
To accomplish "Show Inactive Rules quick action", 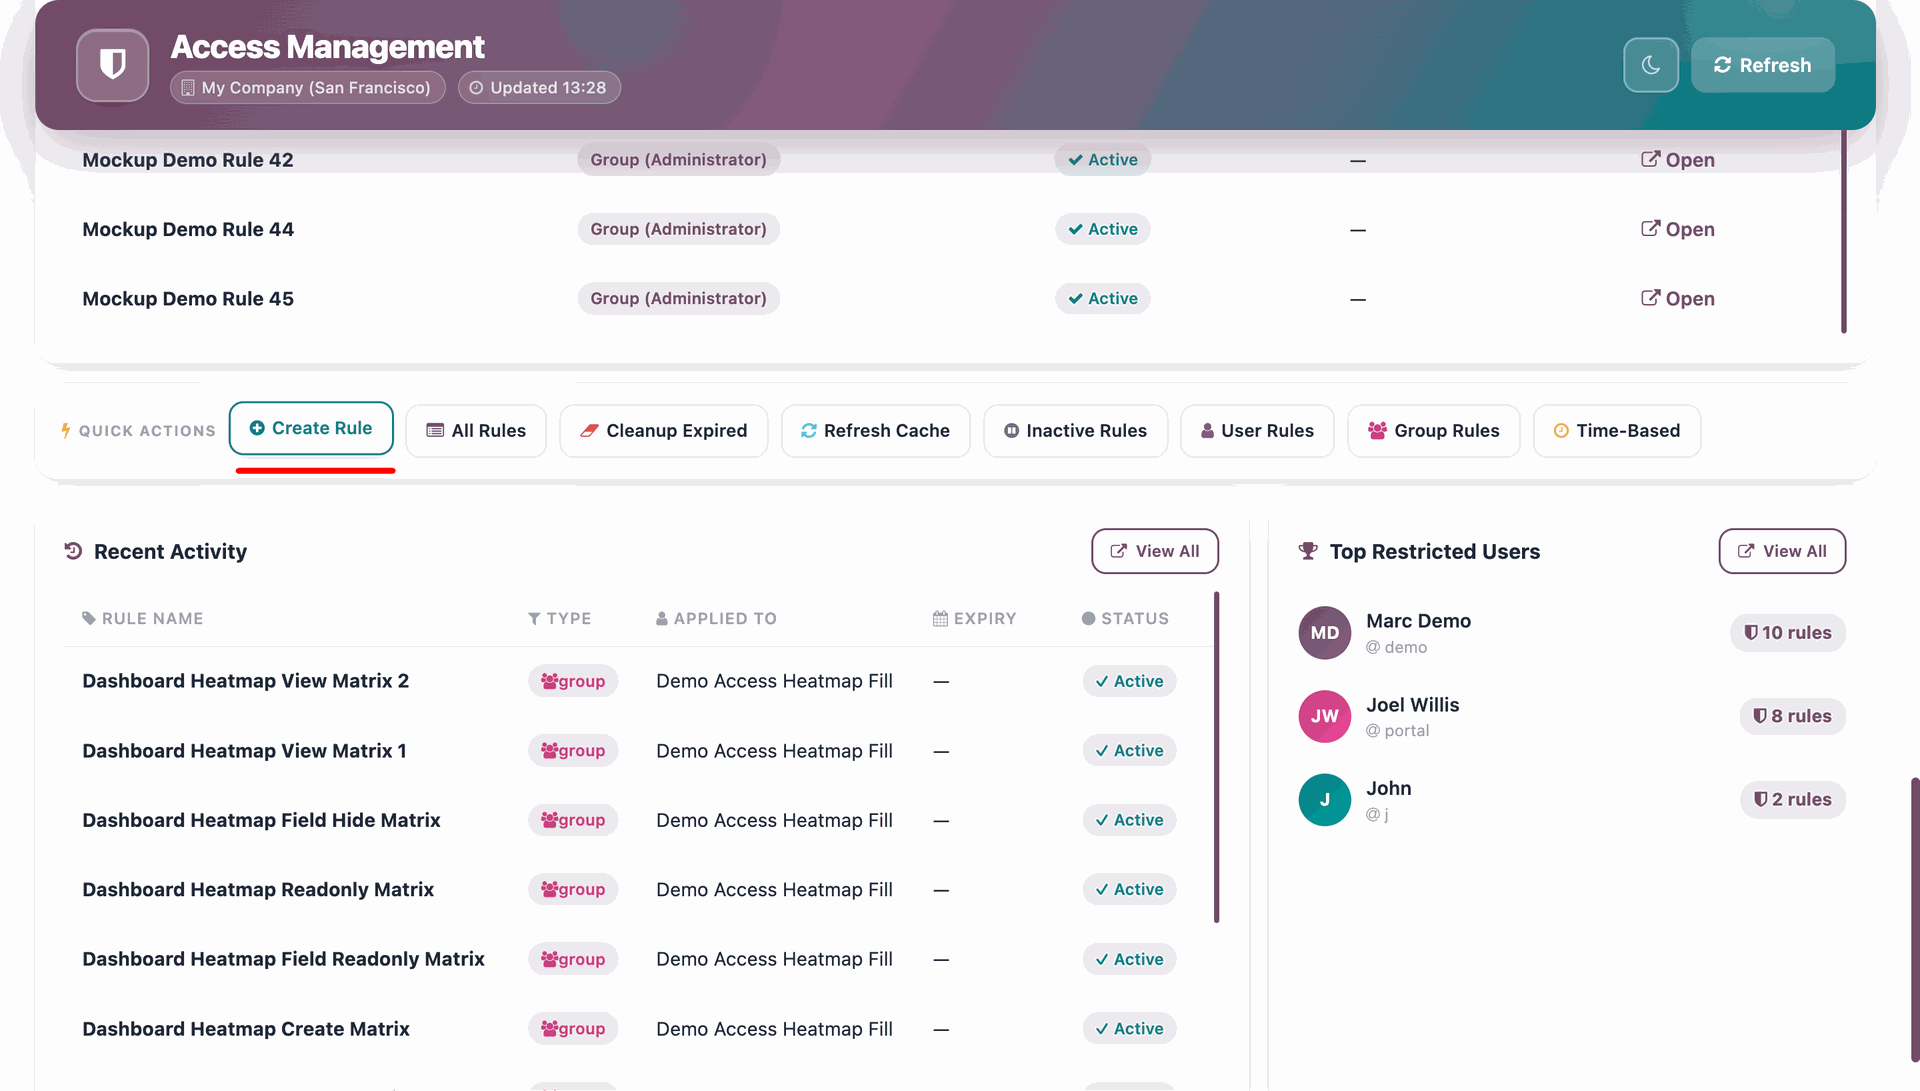I will click(x=1076, y=431).
